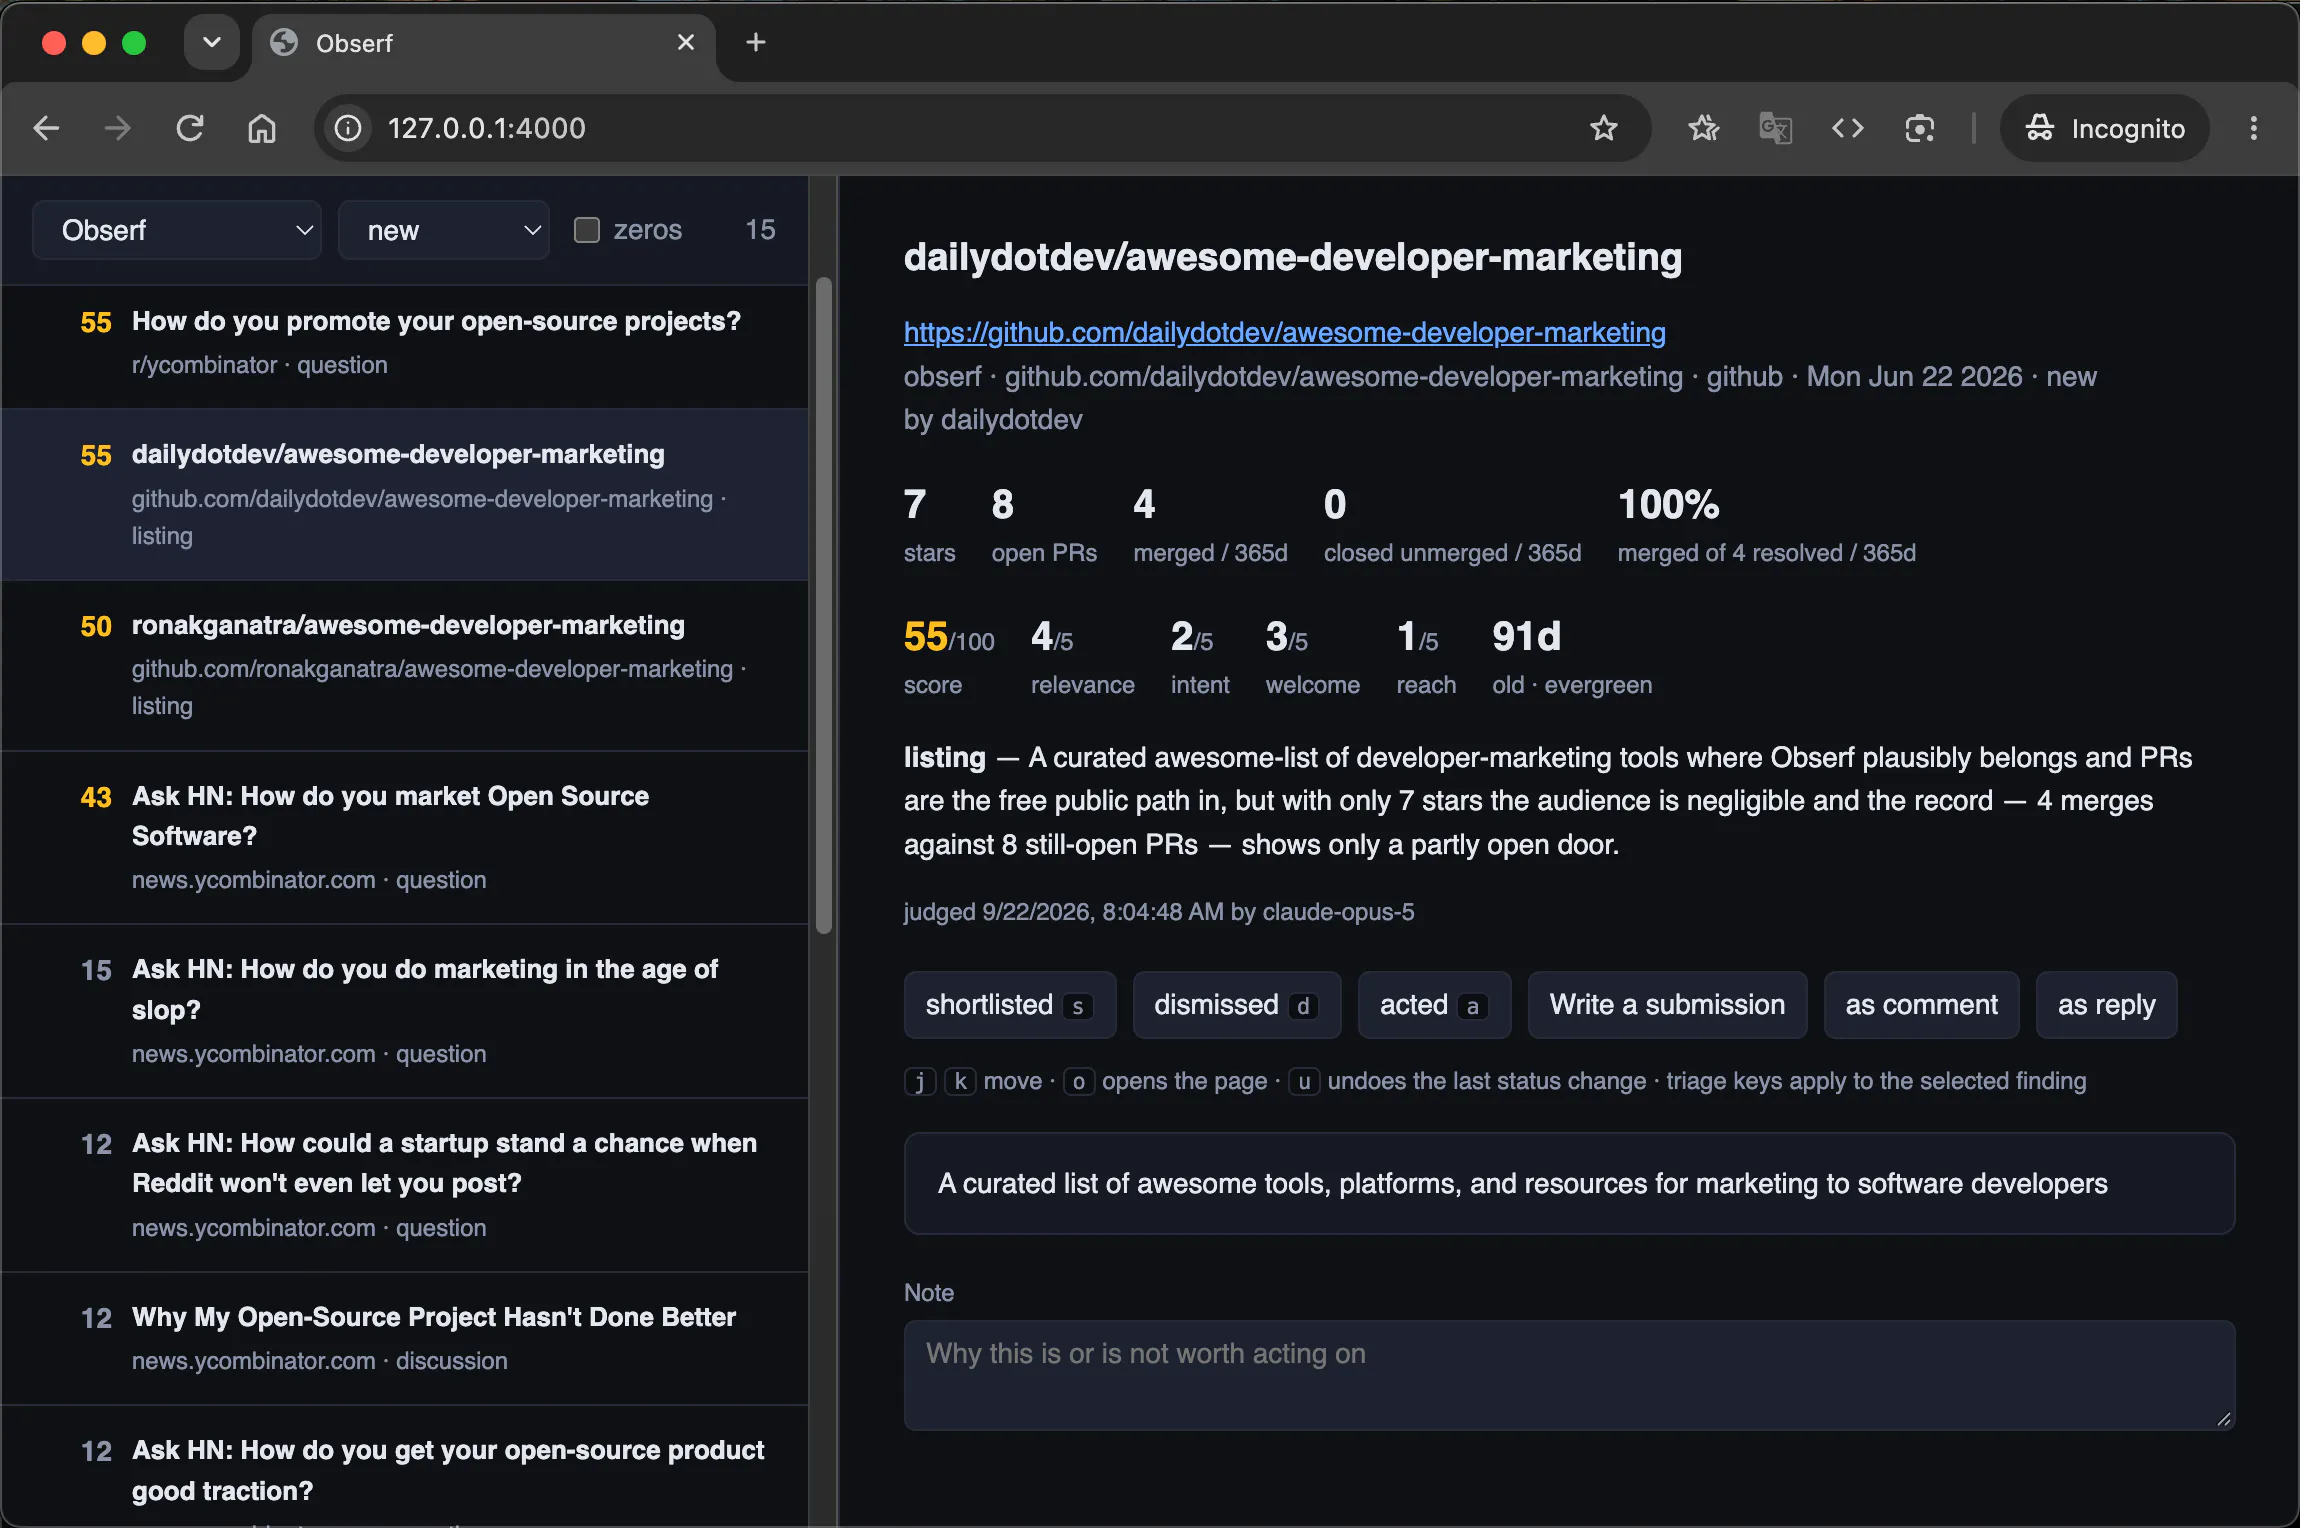Viewport: 2300px width, 1528px height.
Task: Click Write a submission button
Action: coord(1667,1005)
